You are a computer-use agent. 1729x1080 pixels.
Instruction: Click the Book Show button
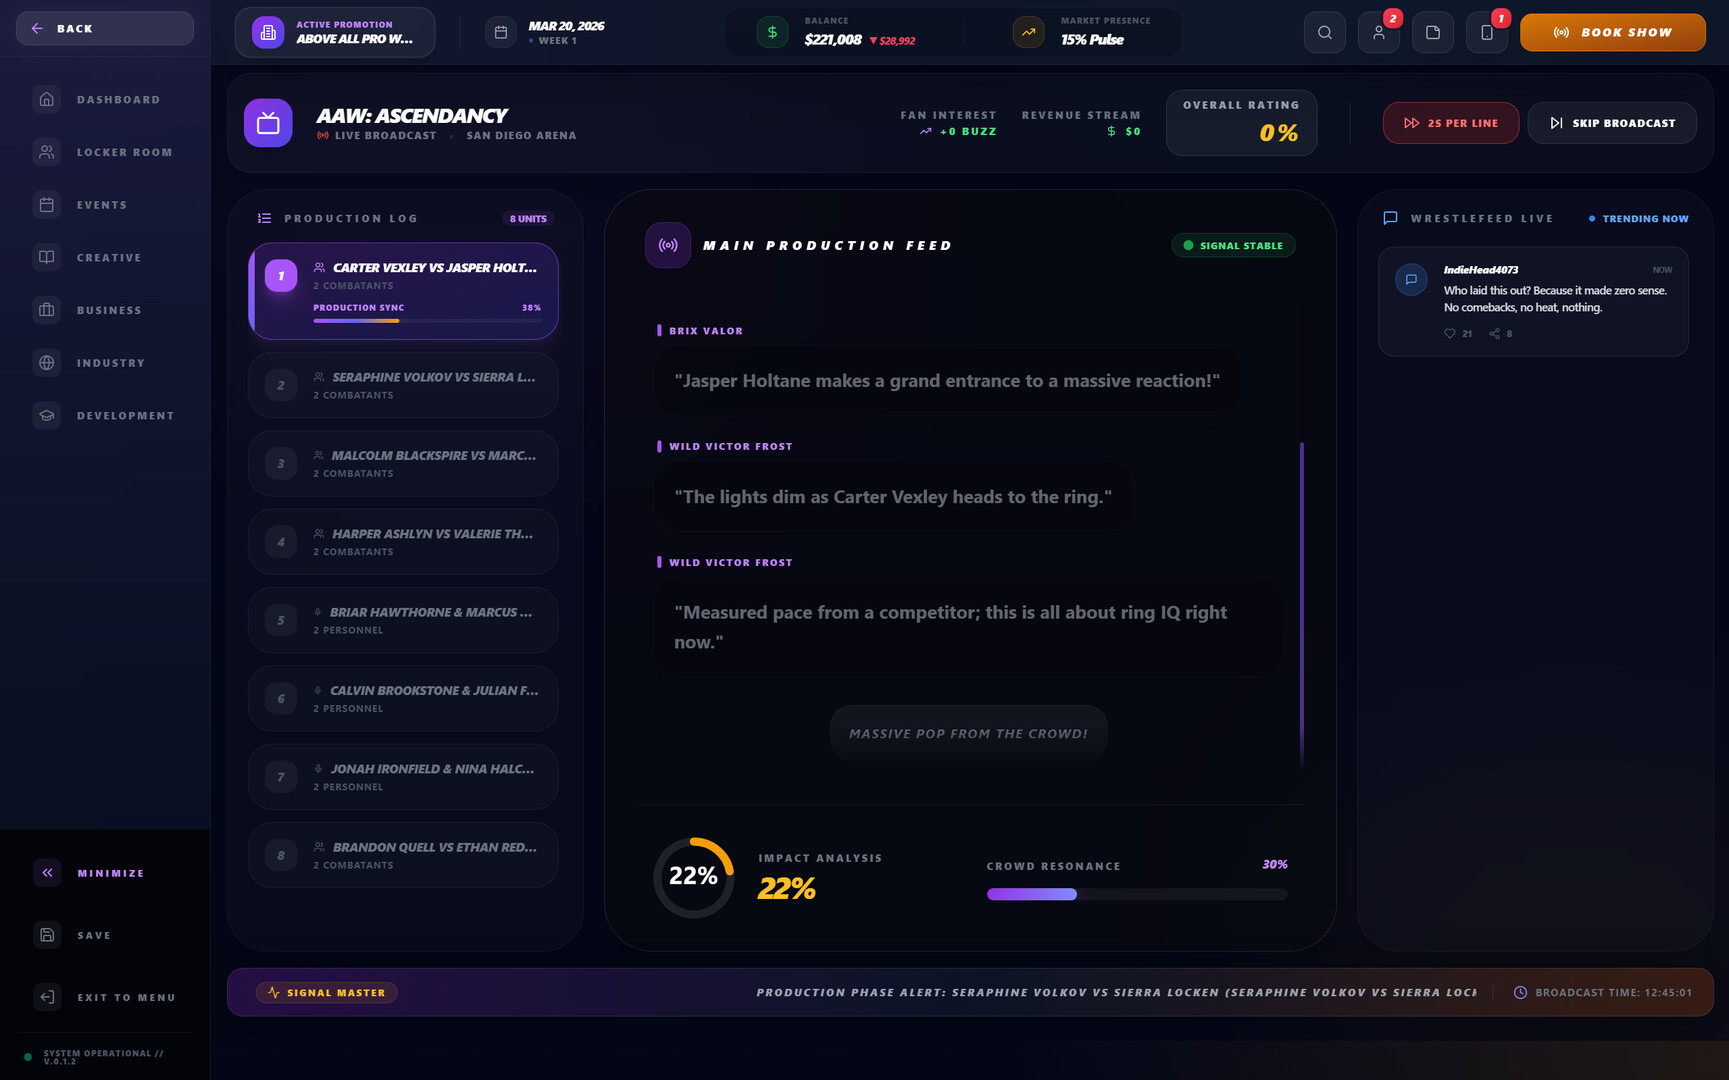pyautogui.click(x=1612, y=33)
